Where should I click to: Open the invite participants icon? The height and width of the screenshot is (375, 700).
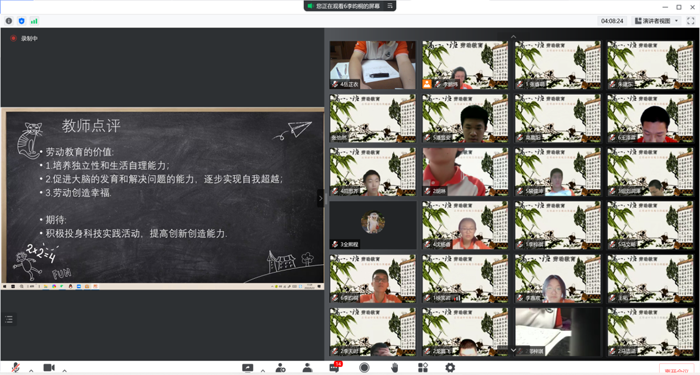pos(280,368)
